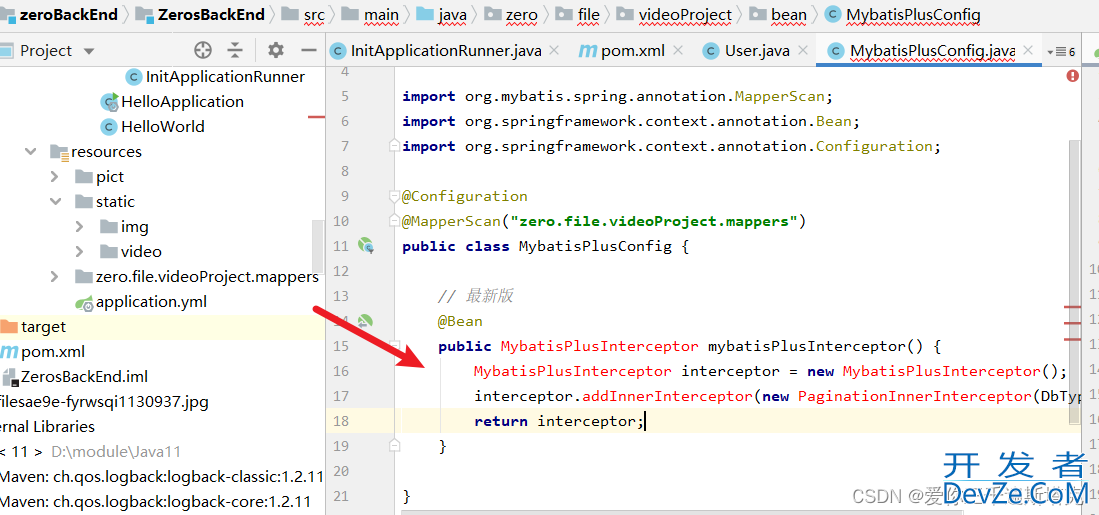
Task: Expand the pict folder chevron
Action: point(55,177)
